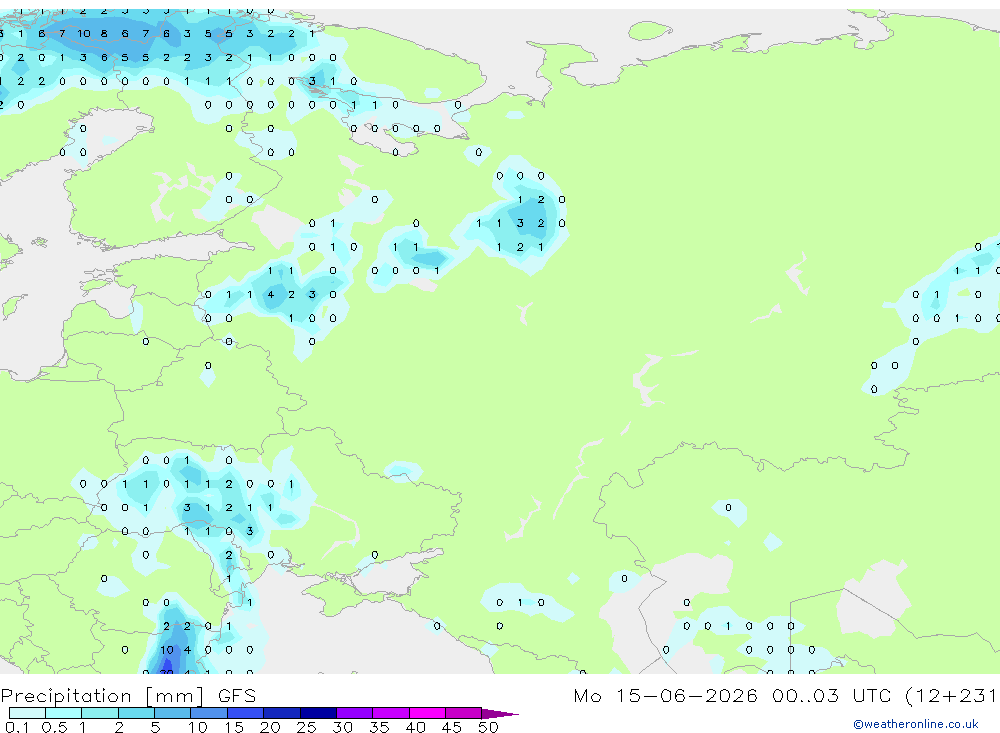
Task: Click the over-50 arrow tip of the legend
Action: [501, 714]
